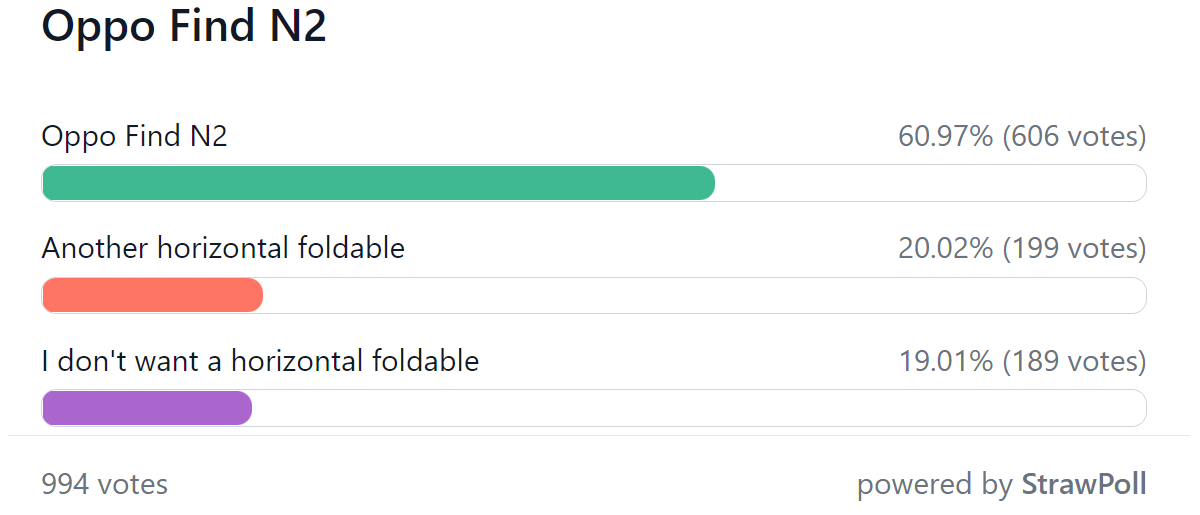Click the 19.01% (189 votes) result text

[1022, 361]
